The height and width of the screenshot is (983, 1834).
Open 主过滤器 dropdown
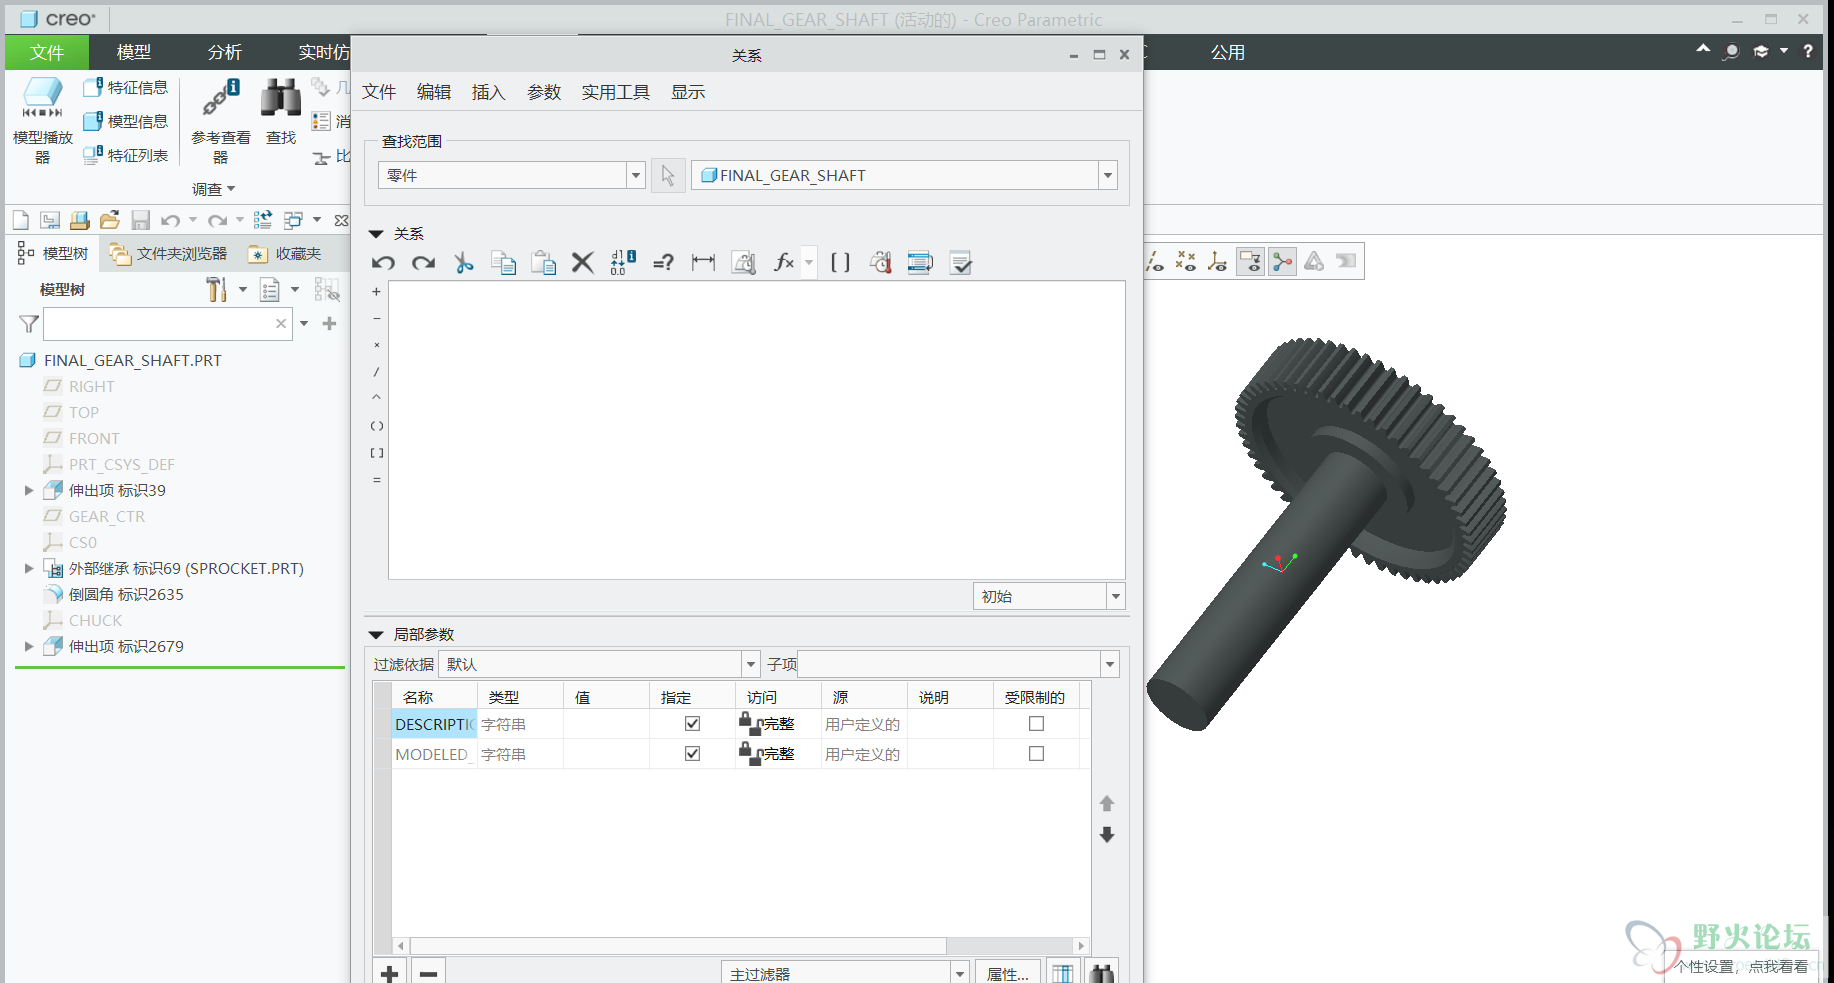point(960,973)
